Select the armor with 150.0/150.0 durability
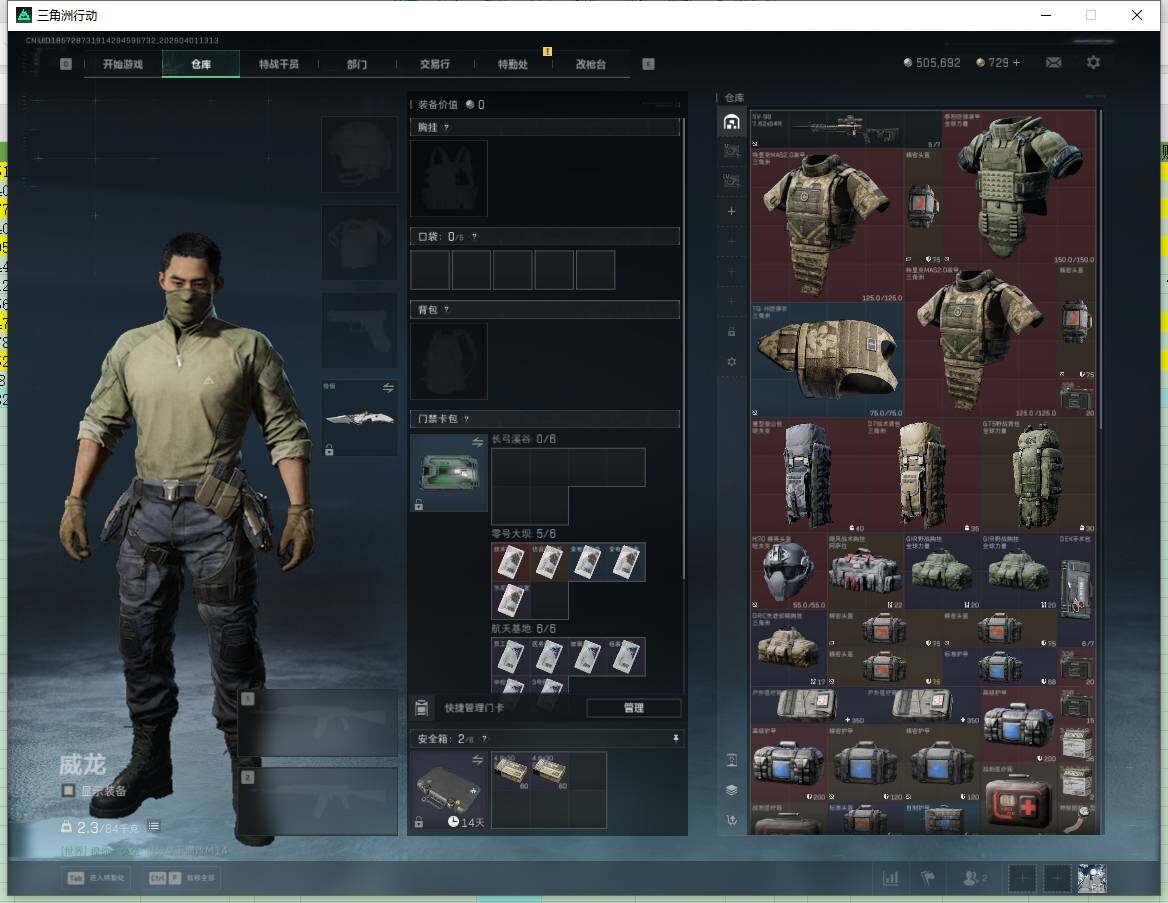 click(1020, 187)
